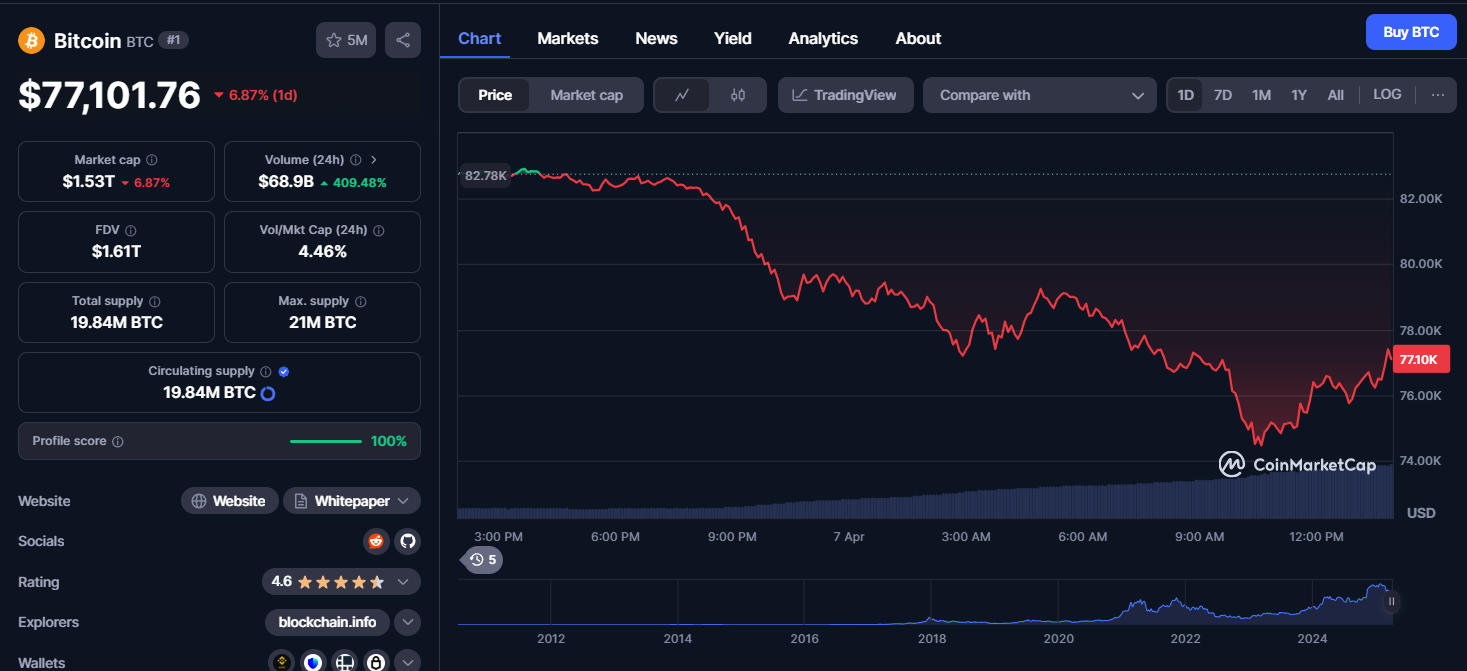Select the line chart icon
The height and width of the screenshot is (671, 1467).
[682, 95]
